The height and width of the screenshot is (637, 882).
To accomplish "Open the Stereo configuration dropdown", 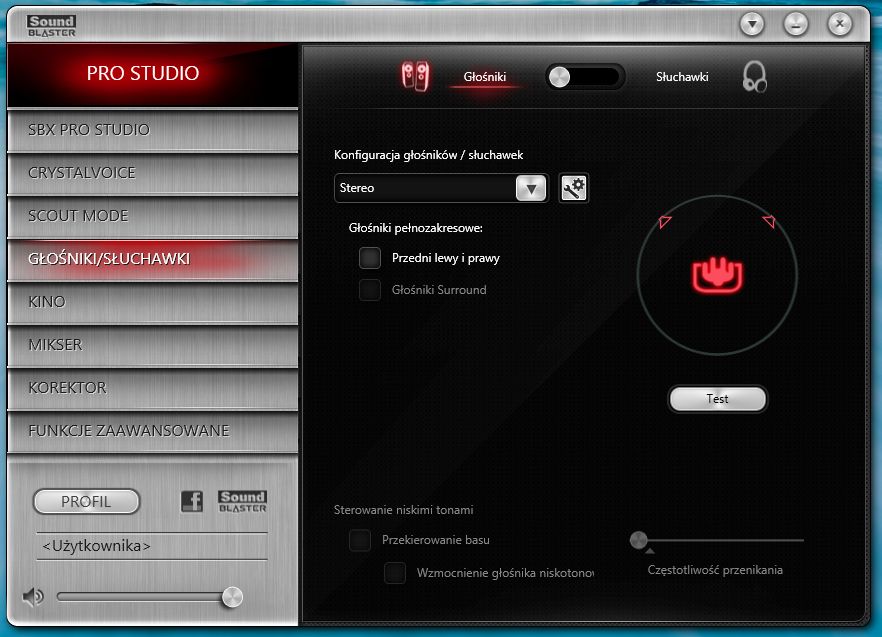I will tap(441, 188).
